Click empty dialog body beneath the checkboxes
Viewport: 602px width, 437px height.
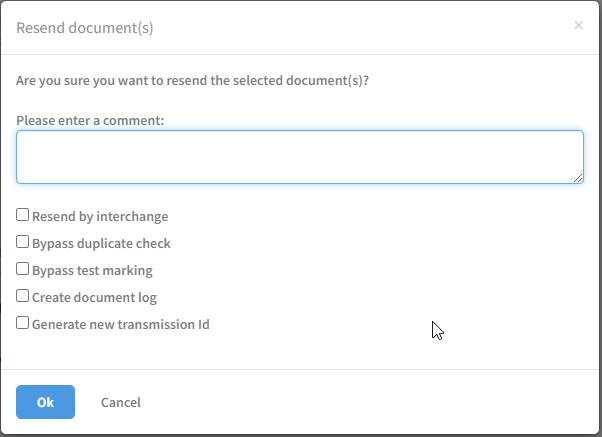(x=300, y=350)
